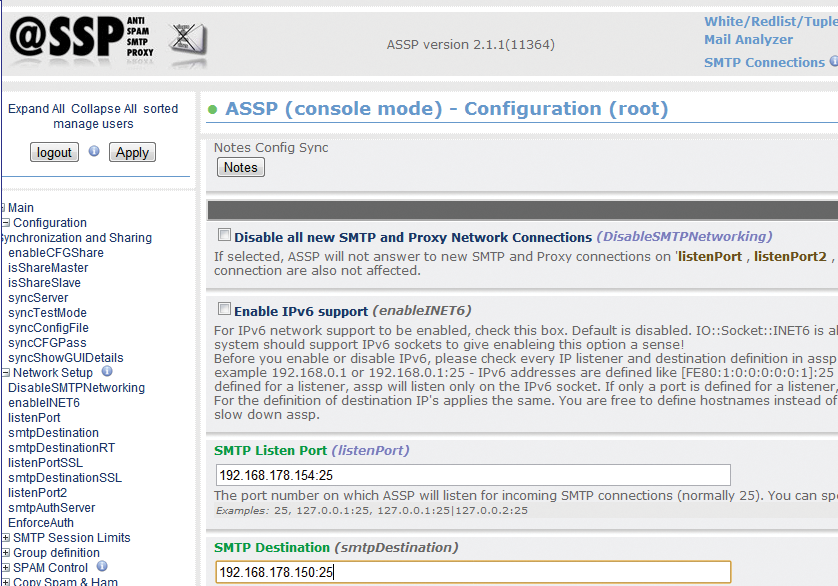Click inside the SMTP Listen Port field

[470, 475]
